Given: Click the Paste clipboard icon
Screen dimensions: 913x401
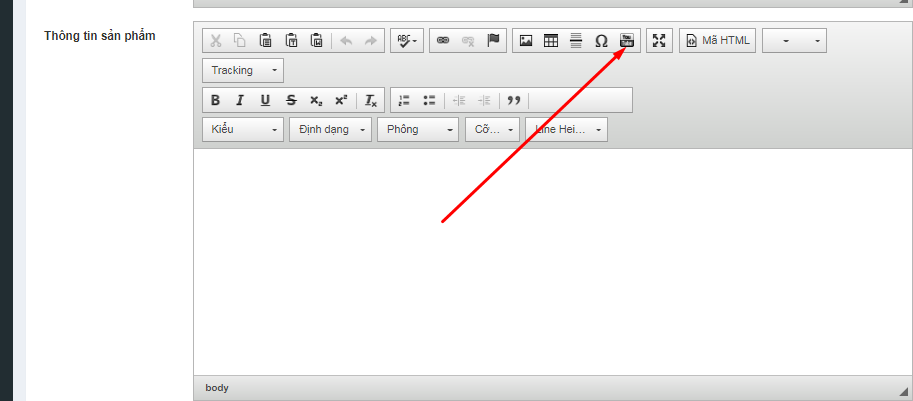Looking at the screenshot, I should tap(266, 41).
